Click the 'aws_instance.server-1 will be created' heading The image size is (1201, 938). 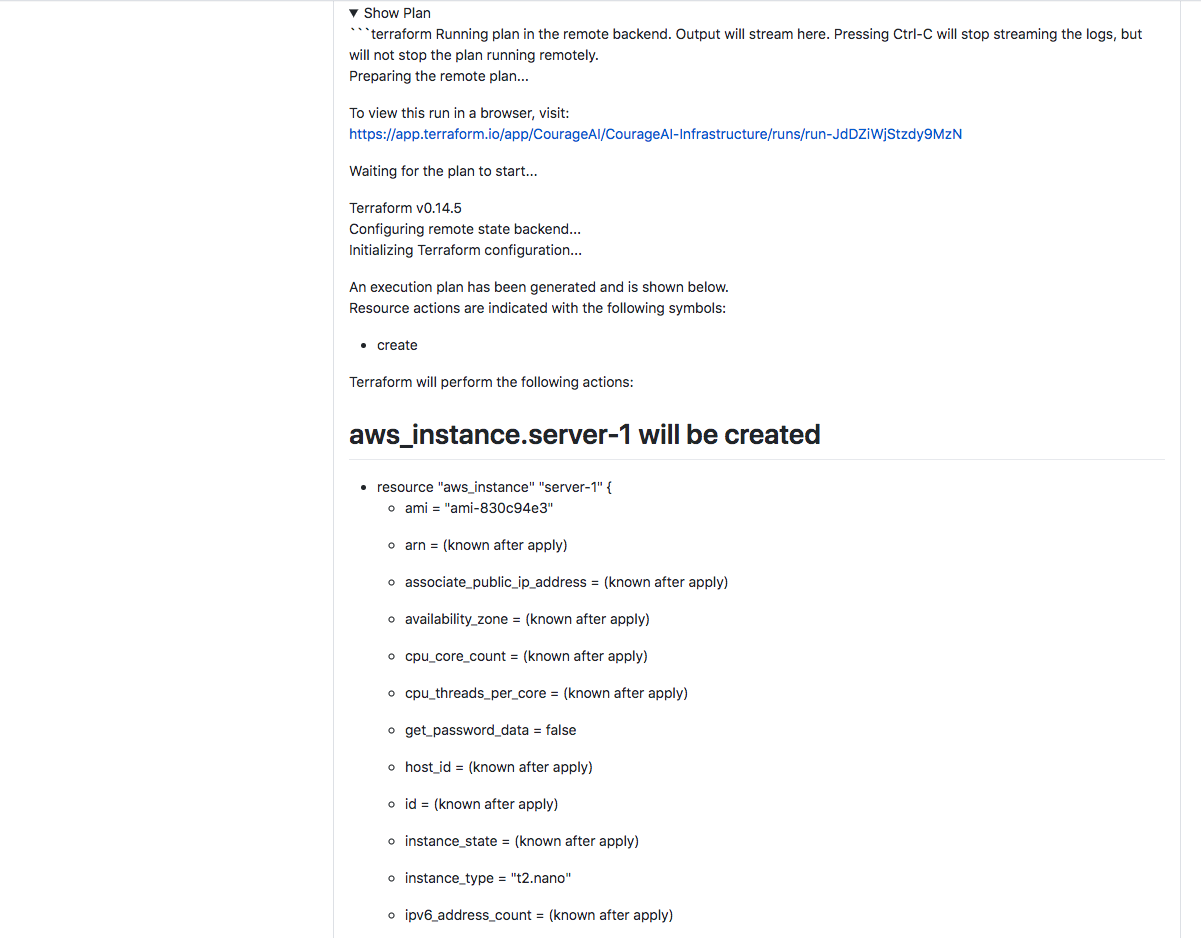click(585, 435)
